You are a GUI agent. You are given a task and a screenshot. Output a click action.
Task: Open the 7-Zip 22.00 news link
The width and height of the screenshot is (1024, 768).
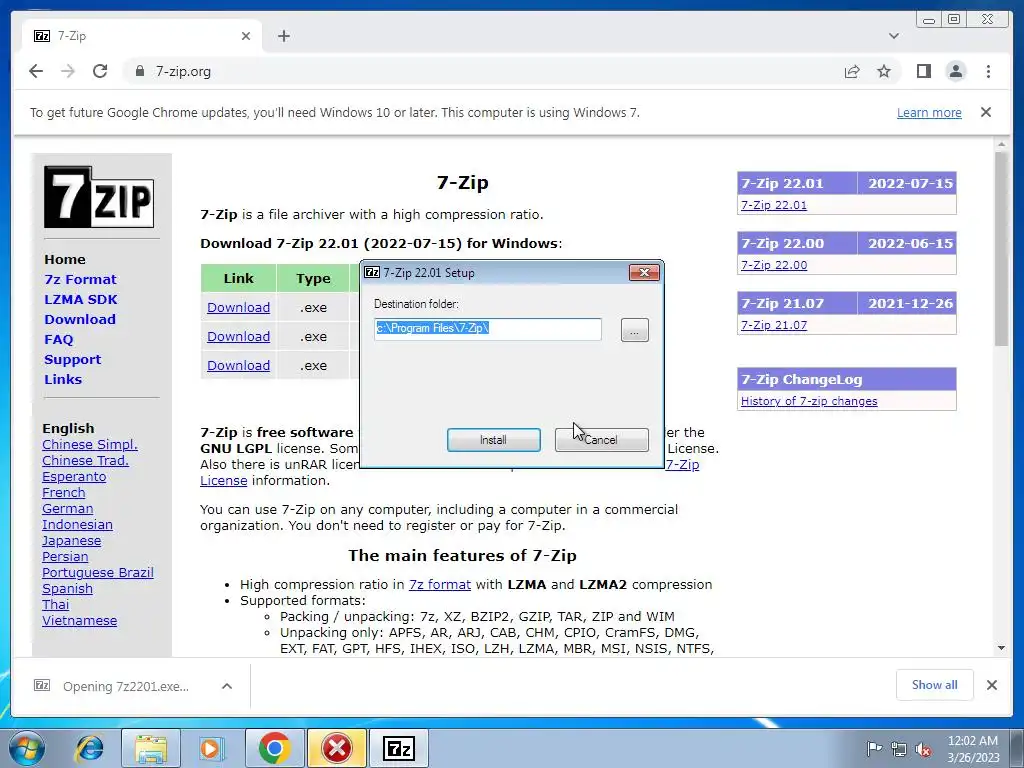[773, 265]
